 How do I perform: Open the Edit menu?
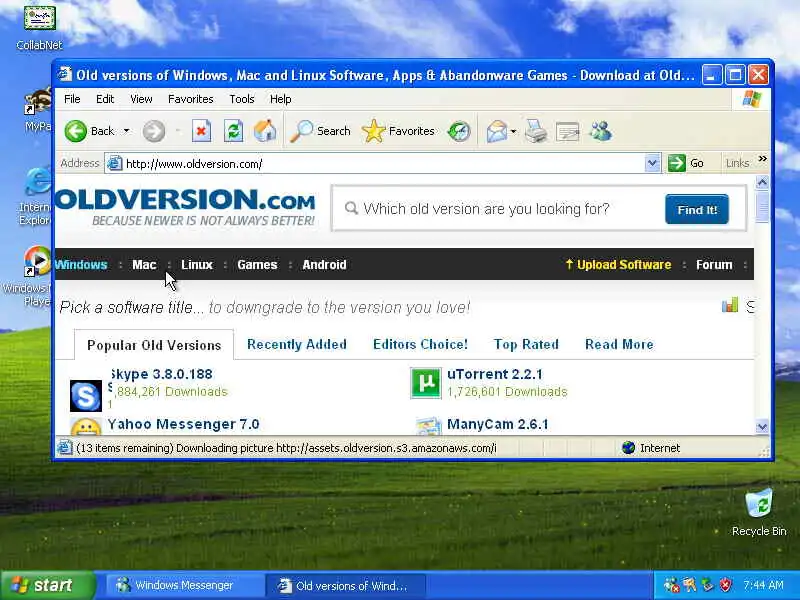pyautogui.click(x=105, y=99)
